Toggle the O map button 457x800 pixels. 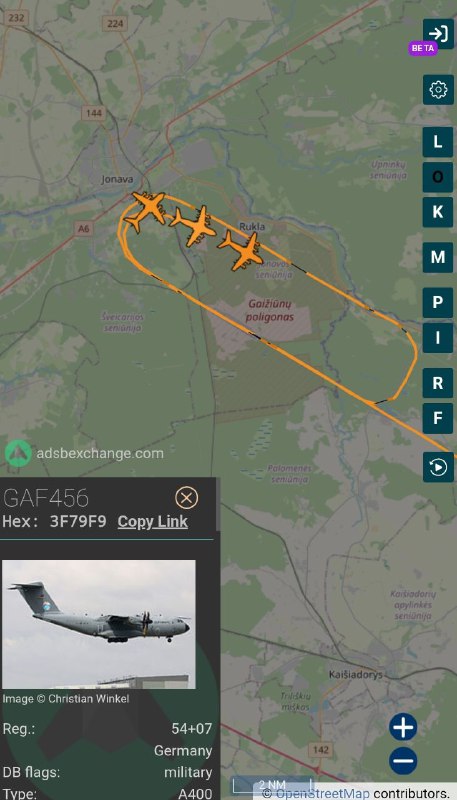[438, 177]
